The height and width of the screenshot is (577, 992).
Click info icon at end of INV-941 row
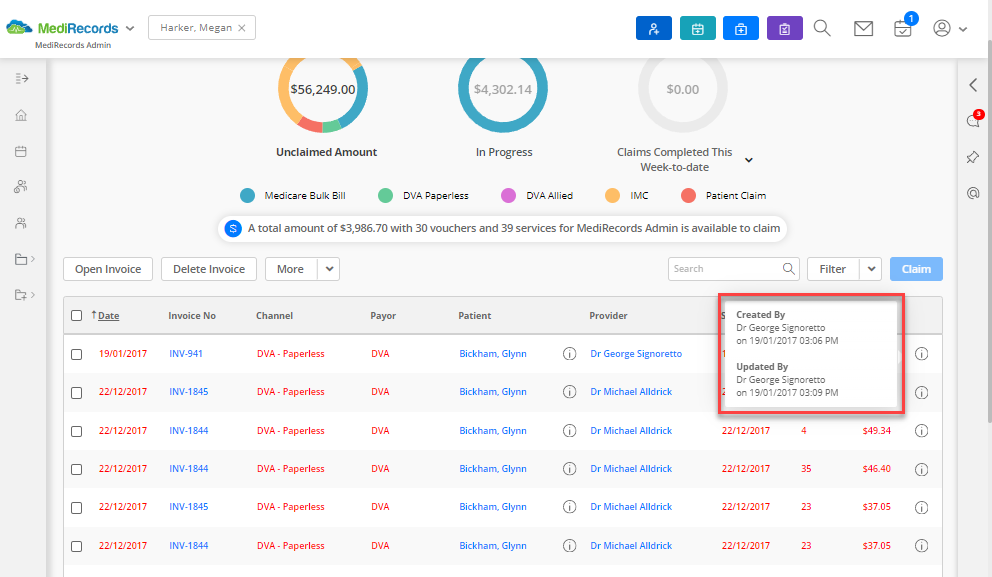(922, 354)
